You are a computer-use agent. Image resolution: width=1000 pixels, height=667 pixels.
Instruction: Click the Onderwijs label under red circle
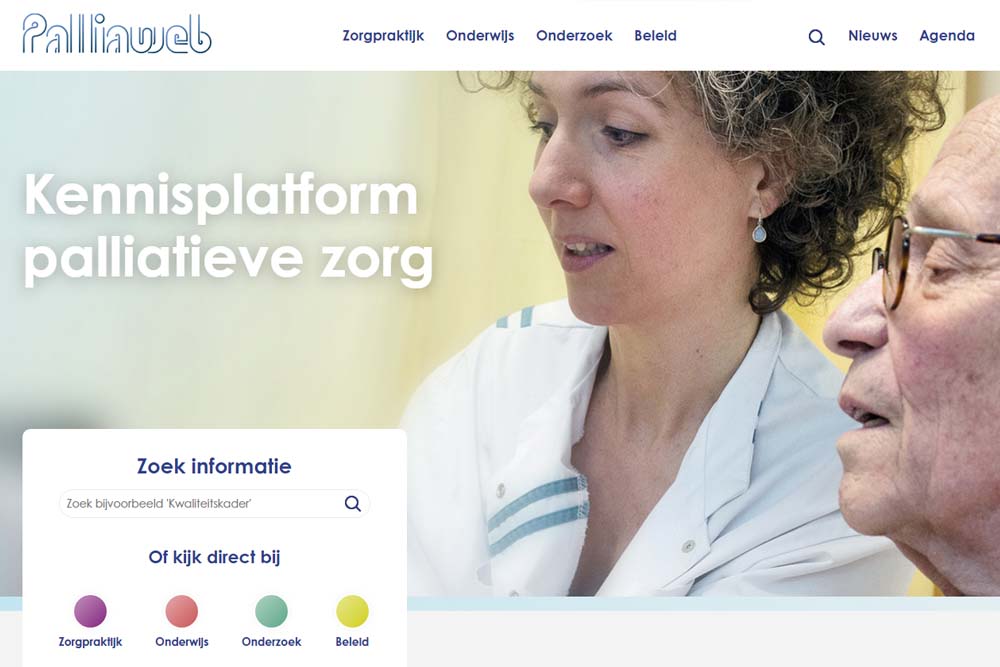(x=182, y=642)
